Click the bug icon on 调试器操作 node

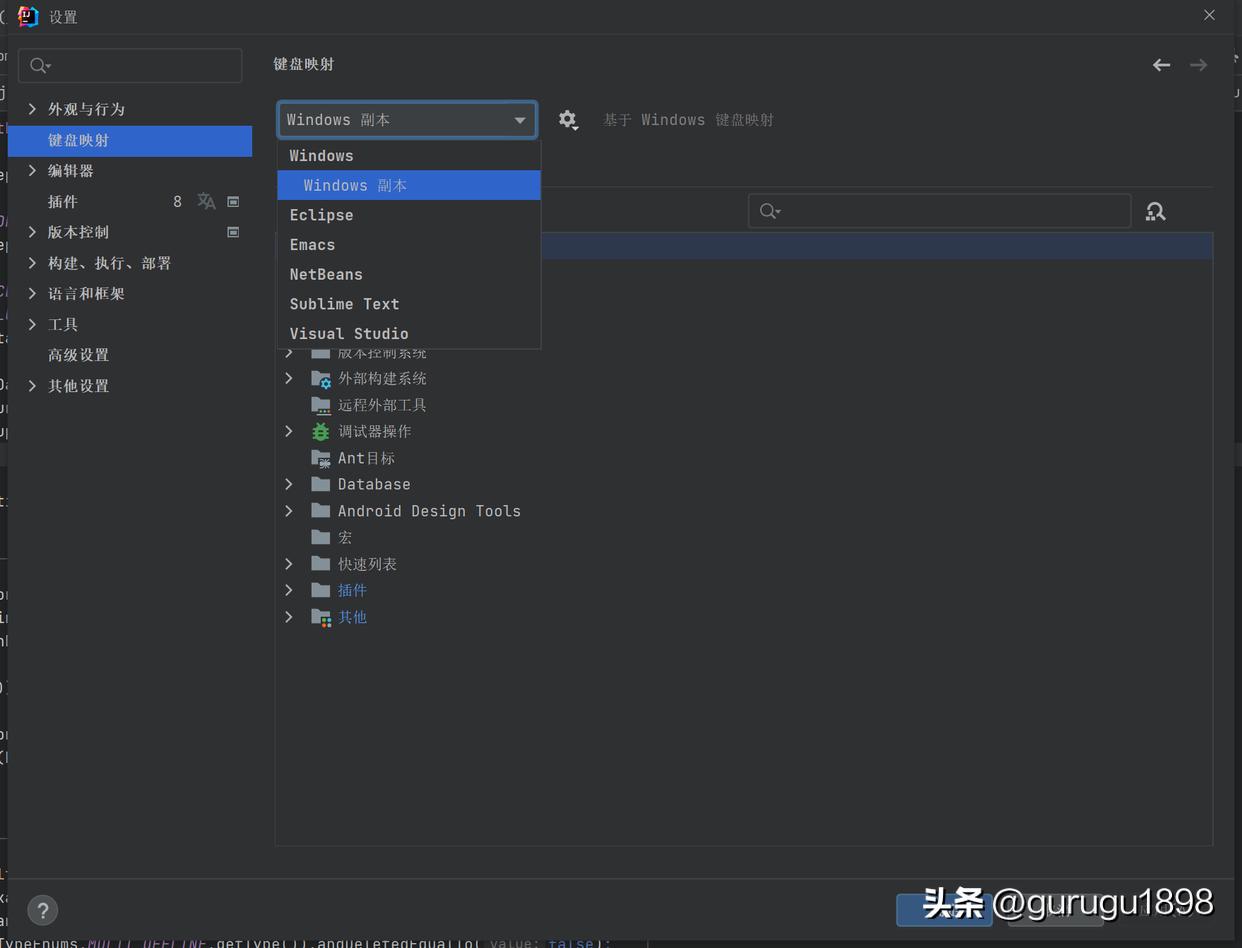point(320,431)
